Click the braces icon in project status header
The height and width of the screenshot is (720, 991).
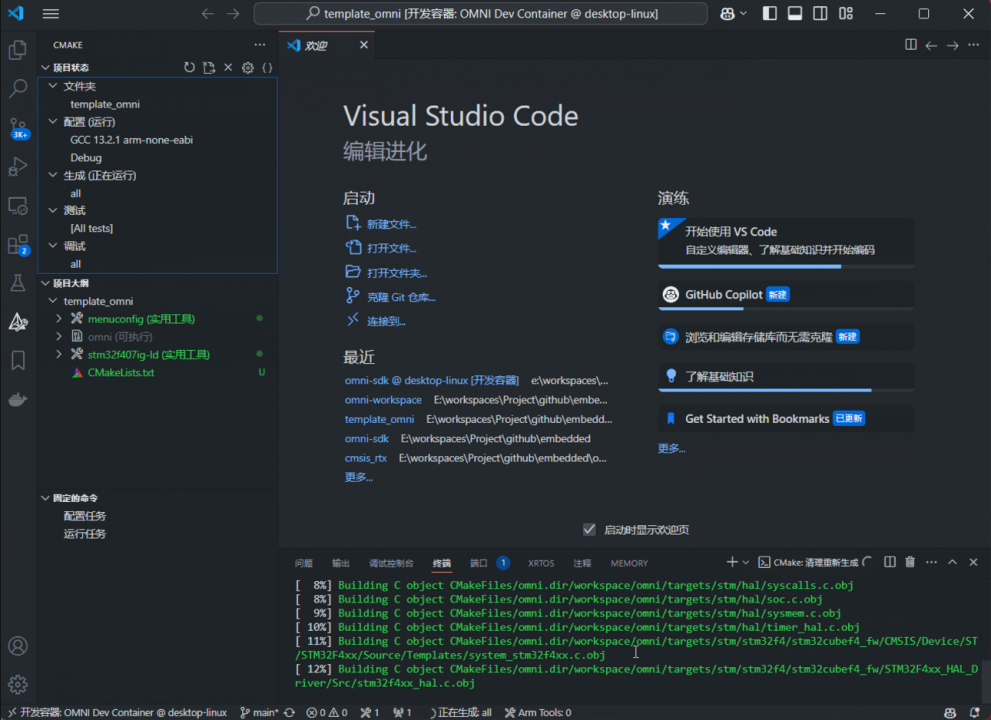(267, 67)
